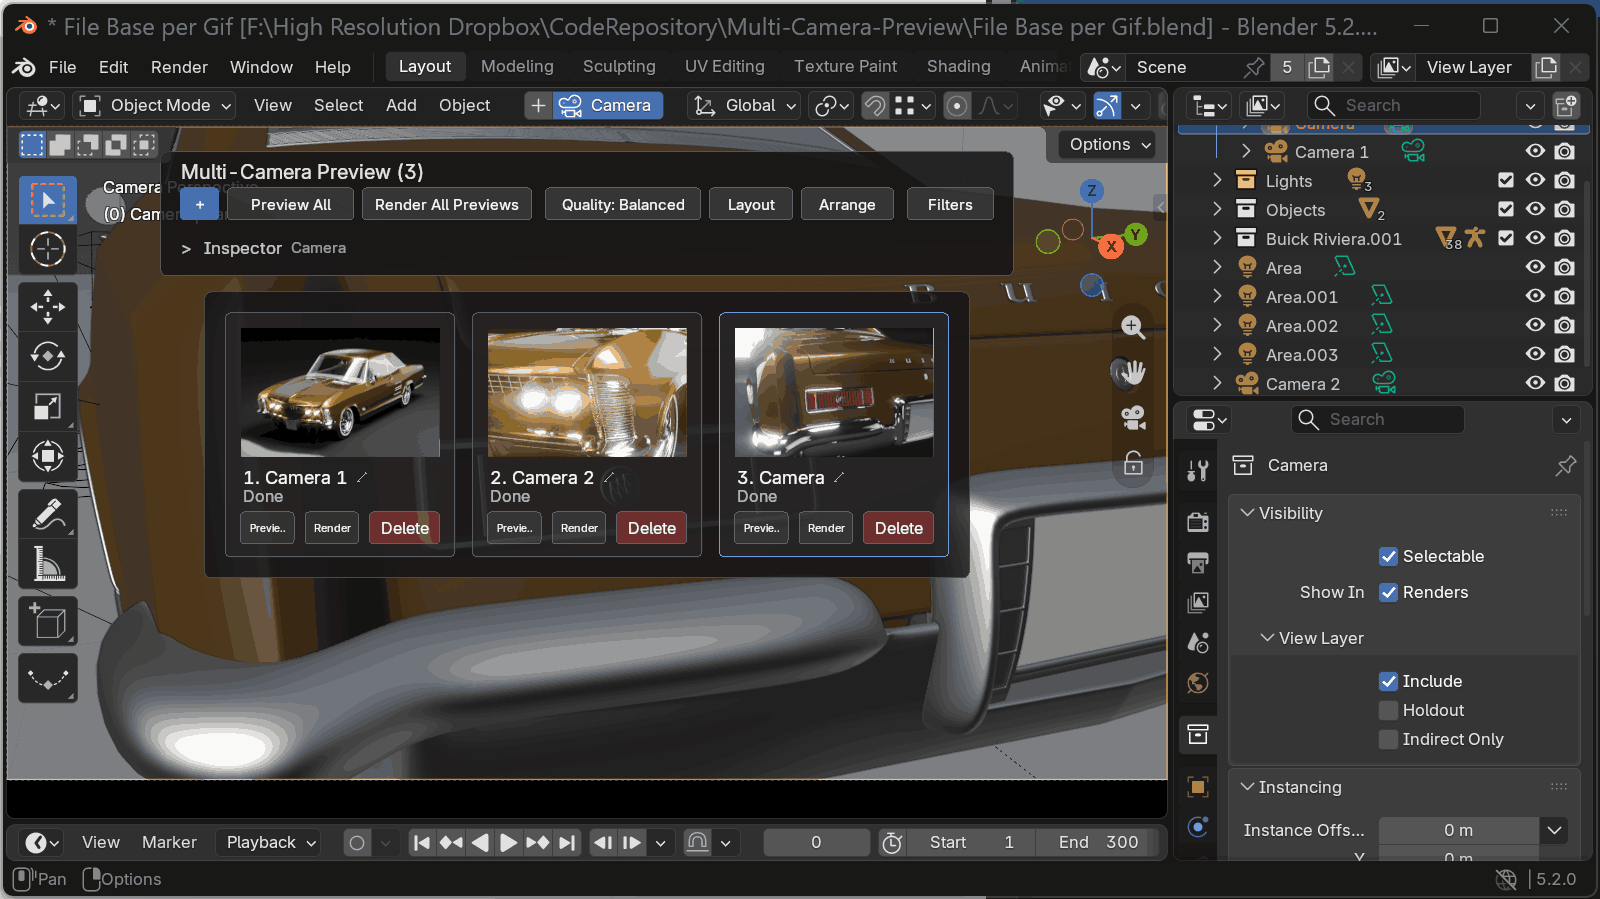The height and width of the screenshot is (899, 1600).
Task: Click the Preview All button
Action: (x=290, y=204)
